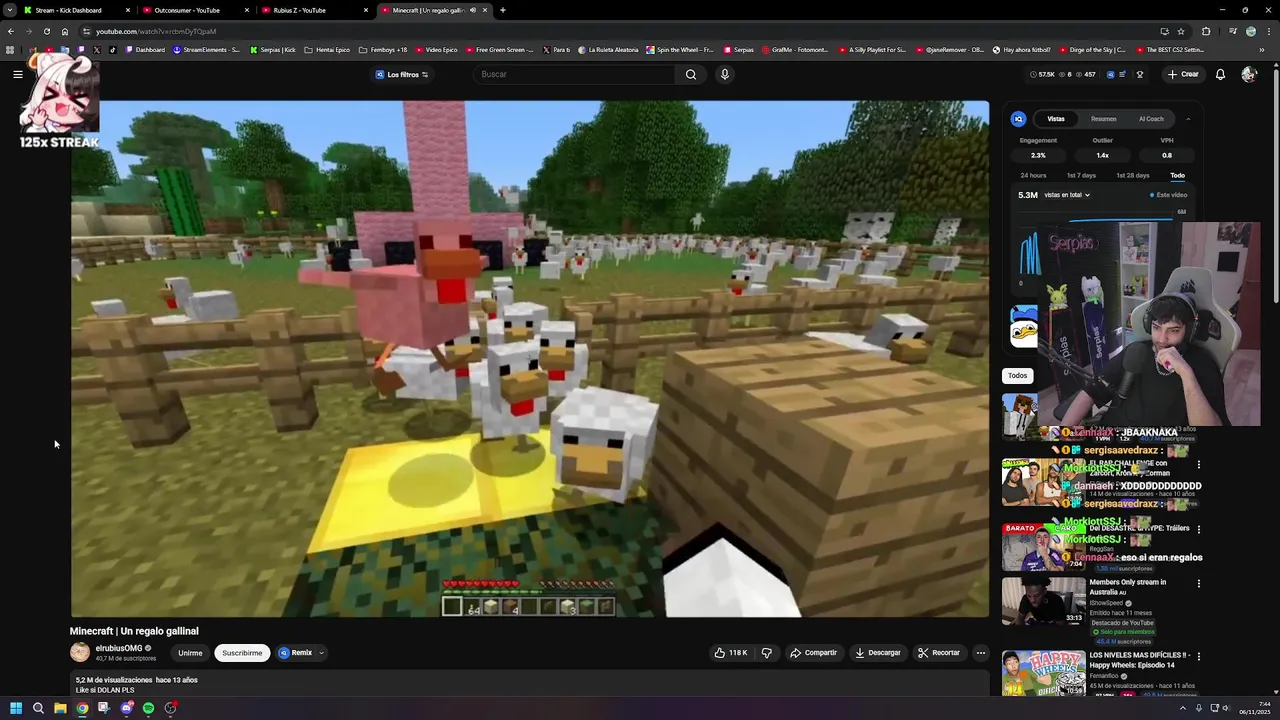Viewport: 1280px width, 720px height.
Task: Click the browser address bar
Action: point(620,31)
